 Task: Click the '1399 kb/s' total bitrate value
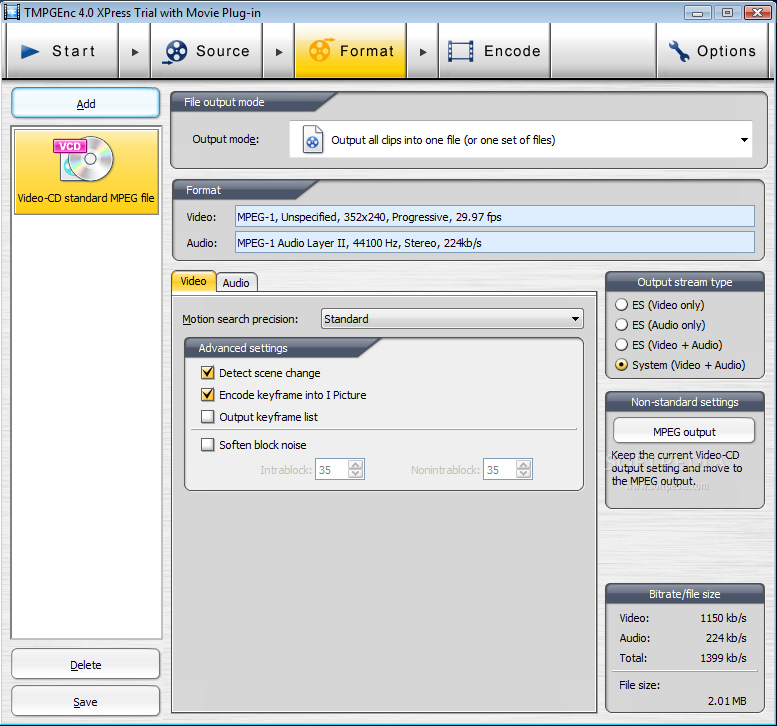click(x=723, y=658)
